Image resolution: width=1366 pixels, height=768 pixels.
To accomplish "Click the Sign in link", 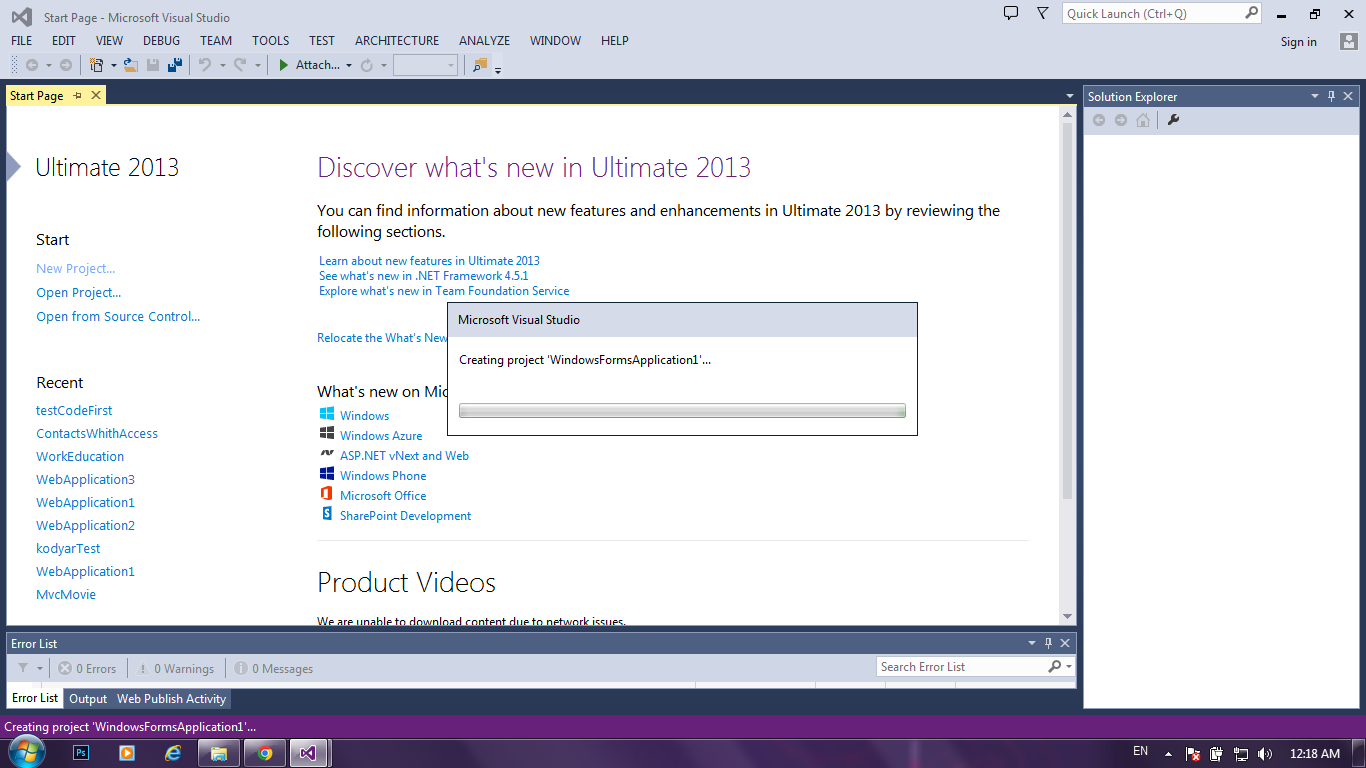I will coord(1299,42).
